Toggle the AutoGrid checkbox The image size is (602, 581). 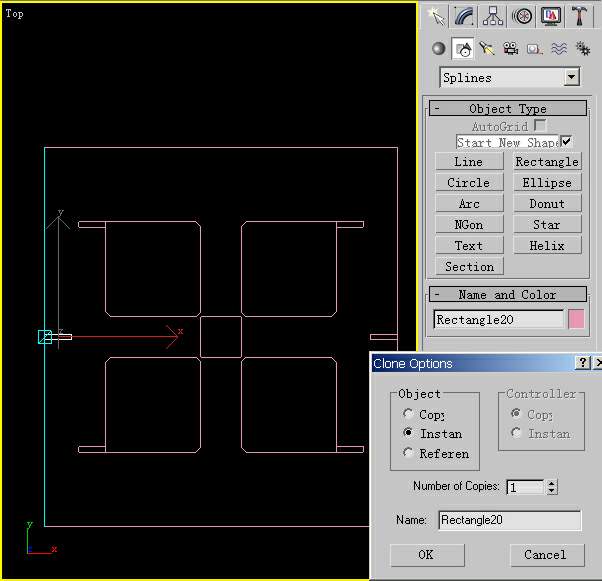539,125
